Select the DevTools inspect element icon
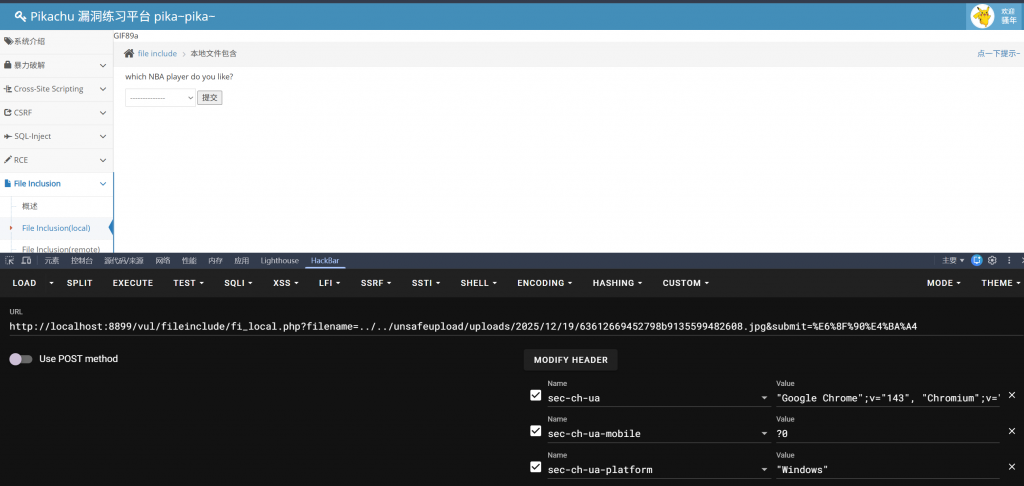Viewport: 1024px width, 486px height. click(10, 260)
